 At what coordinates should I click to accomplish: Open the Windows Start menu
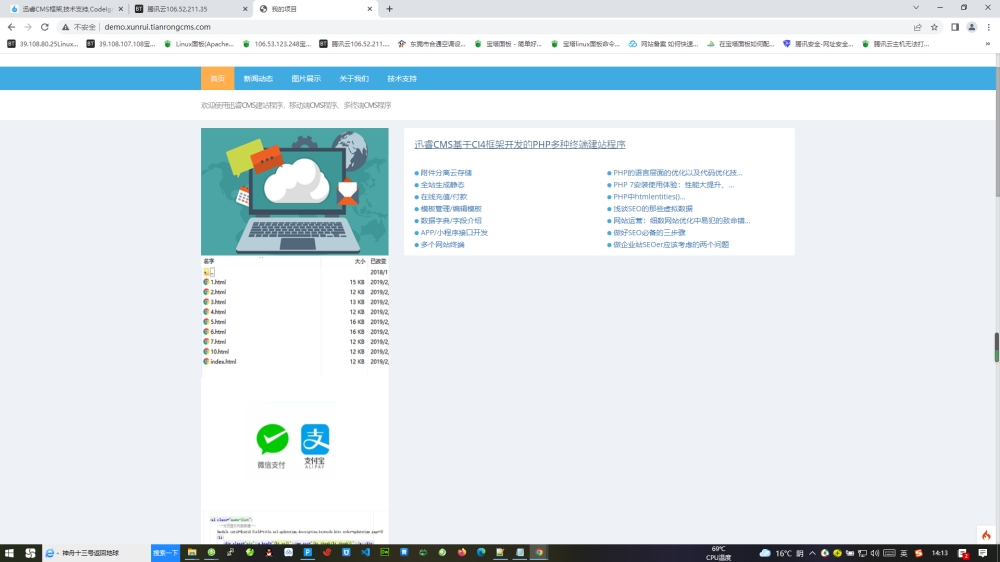(9, 553)
